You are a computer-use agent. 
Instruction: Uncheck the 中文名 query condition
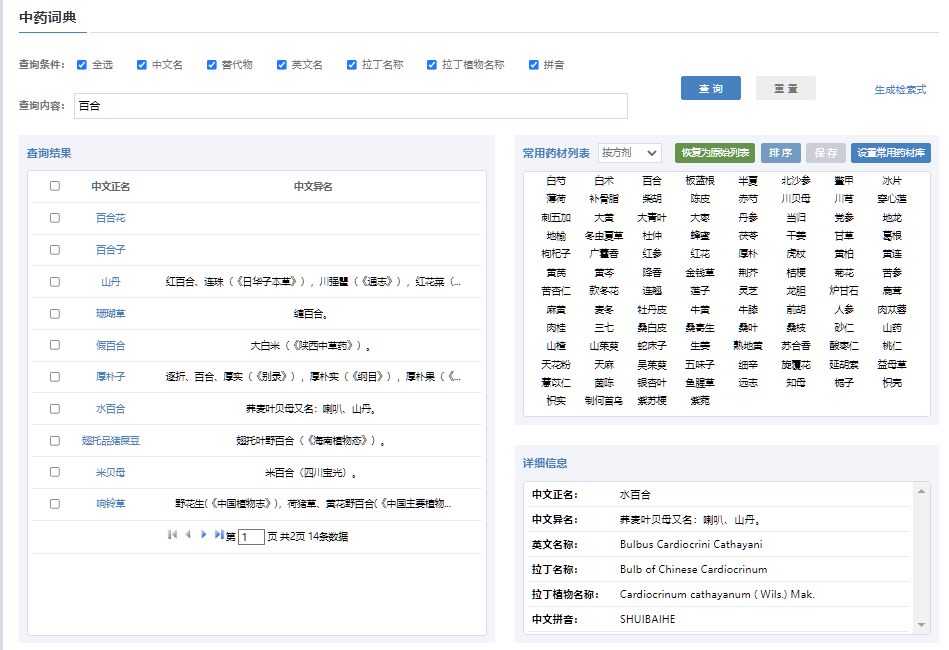[x=142, y=65]
